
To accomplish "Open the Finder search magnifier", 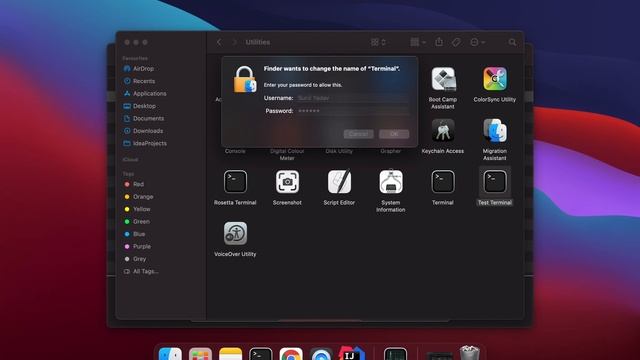I will [512, 42].
